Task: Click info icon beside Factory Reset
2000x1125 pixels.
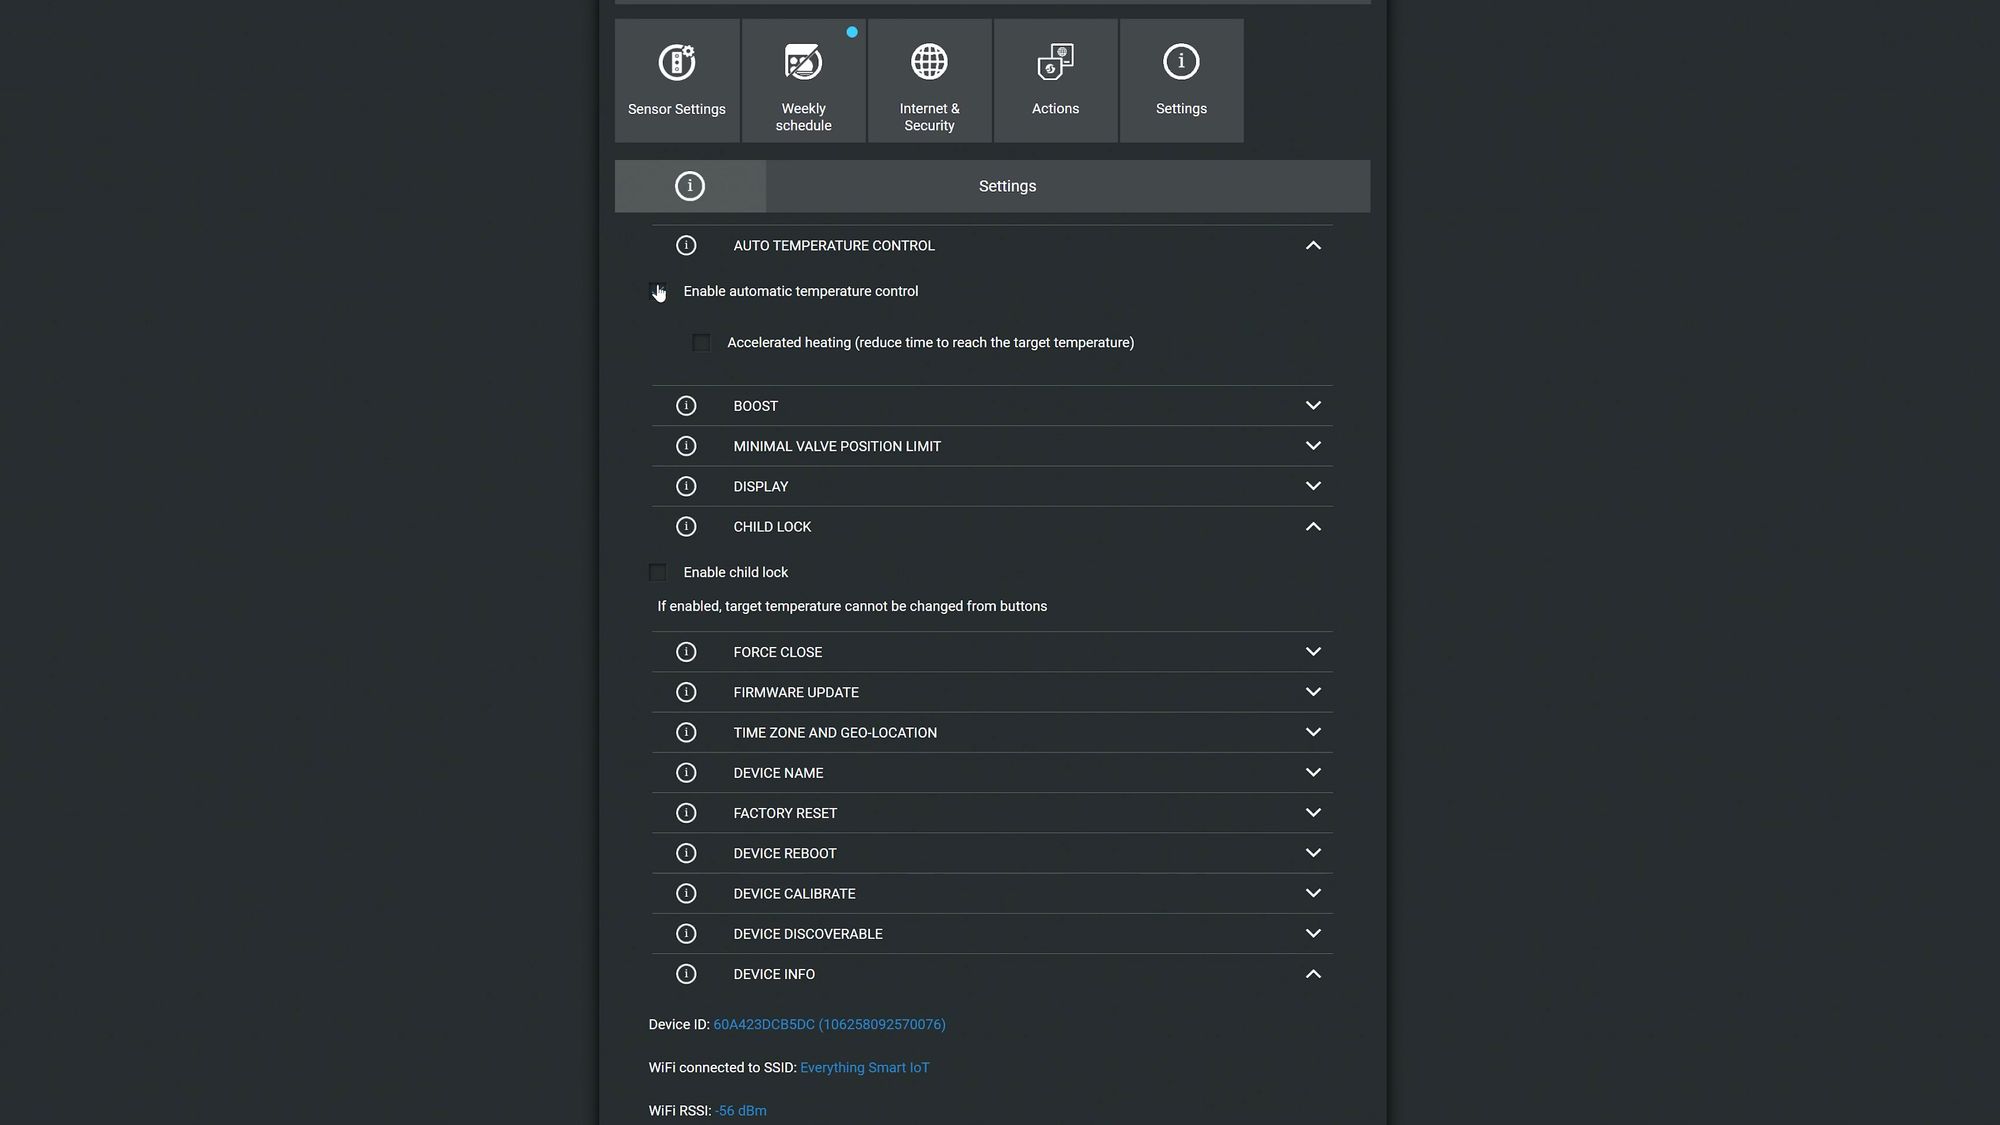Action: pyautogui.click(x=686, y=813)
